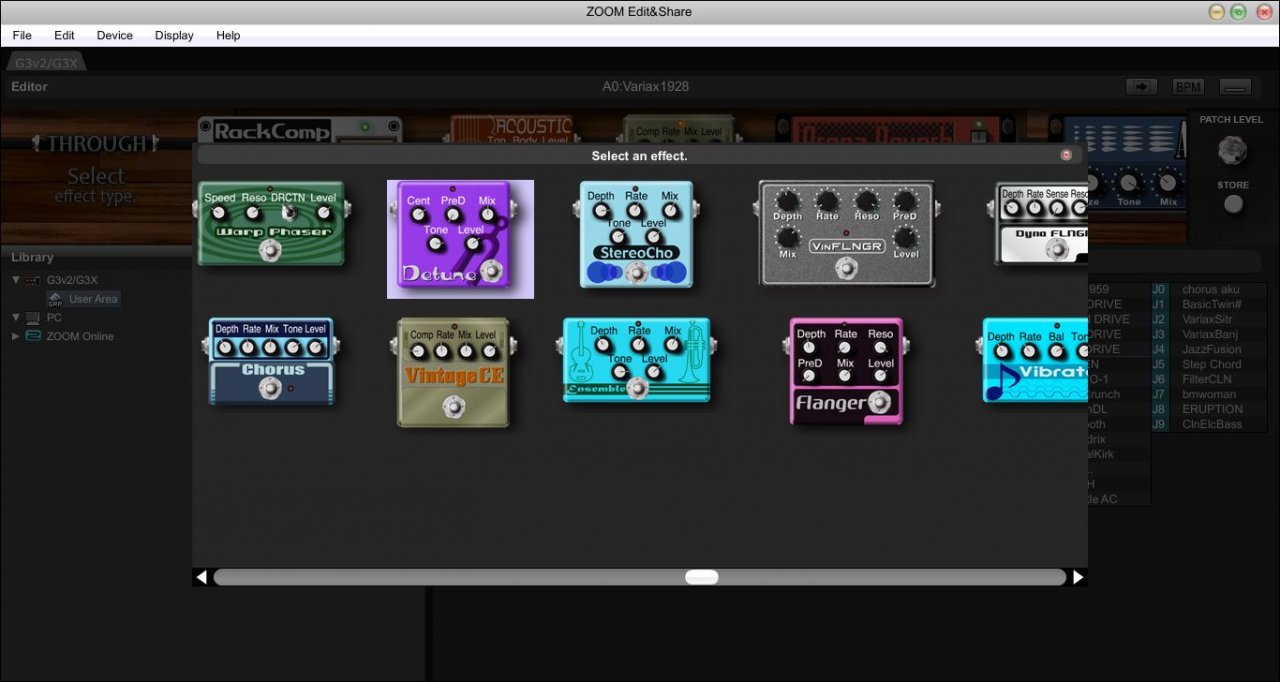Click the Acoustic pedal in the editor

[512, 129]
